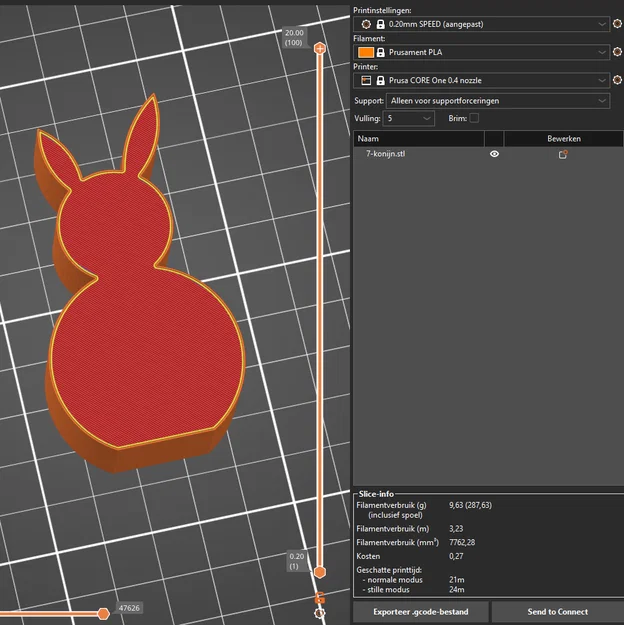Enable the Brim checkbox
This screenshot has height=625, width=624.
click(x=474, y=118)
